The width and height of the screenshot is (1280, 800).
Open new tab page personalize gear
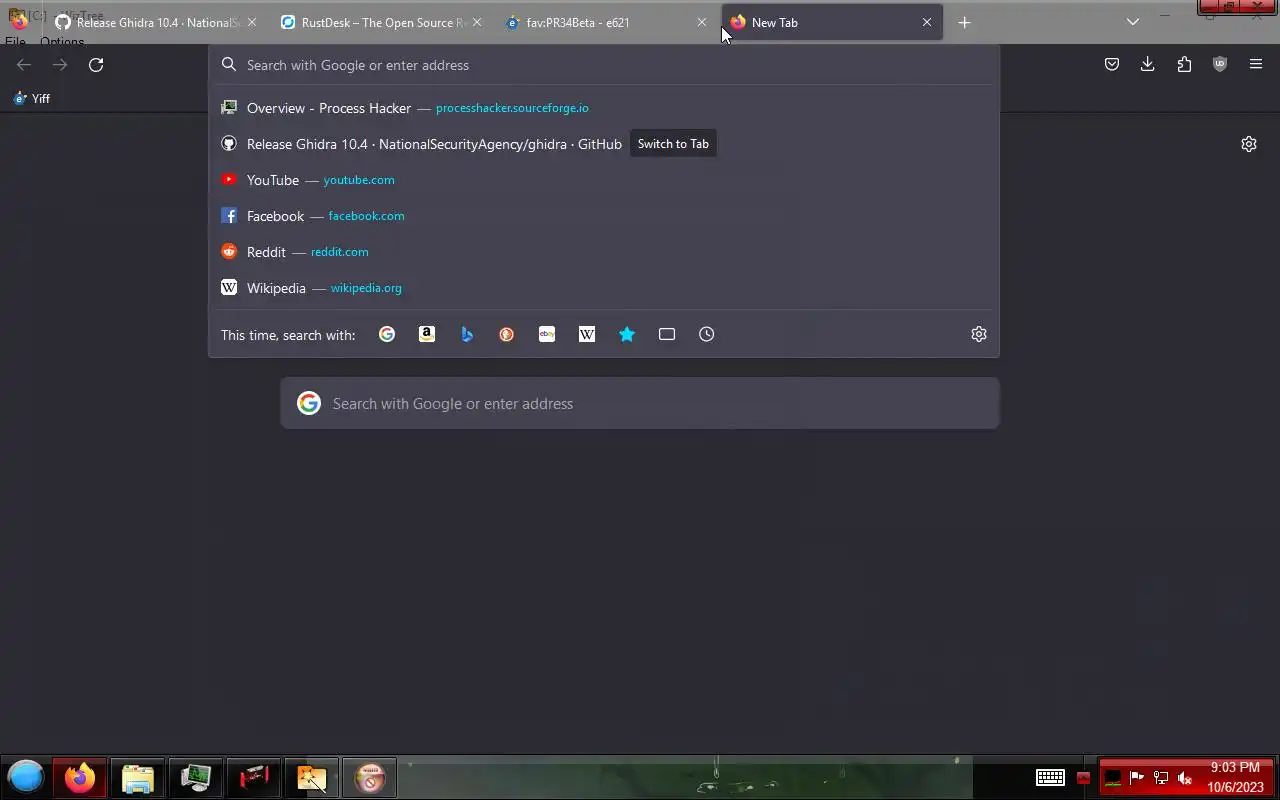(x=1249, y=144)
